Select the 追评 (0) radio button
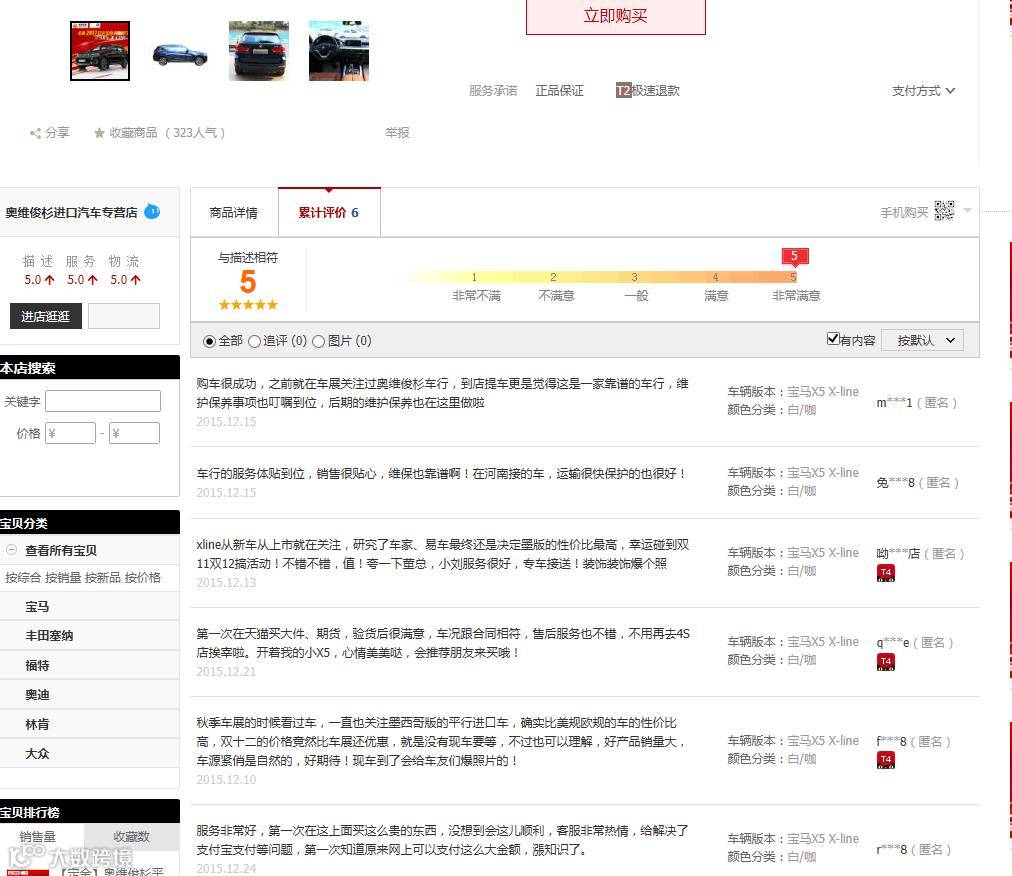Image resolution: width=1012 pixels, height=876 pixels. pos(254,341)
